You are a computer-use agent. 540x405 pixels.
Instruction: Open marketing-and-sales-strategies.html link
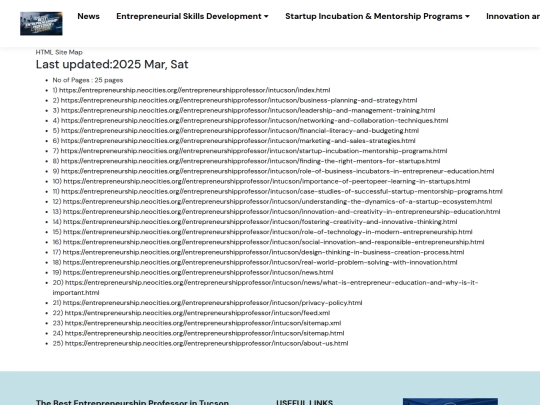[x=238, y=141]
